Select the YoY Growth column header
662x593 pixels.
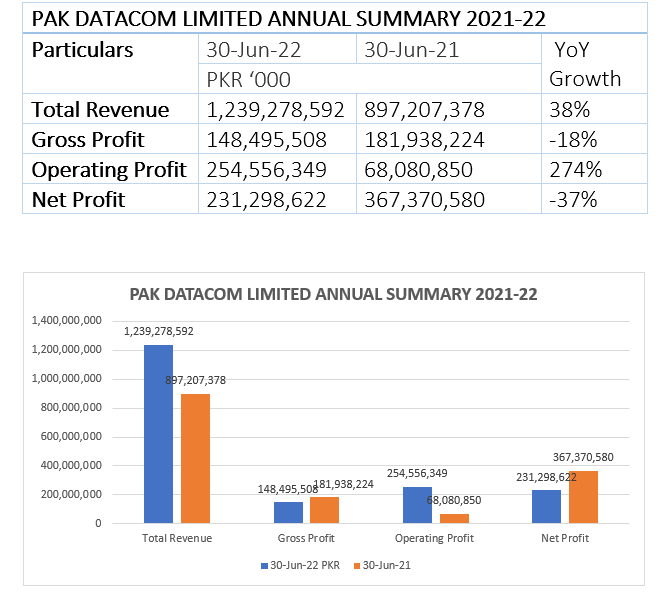pyautogui.click(x=594, y=63)
